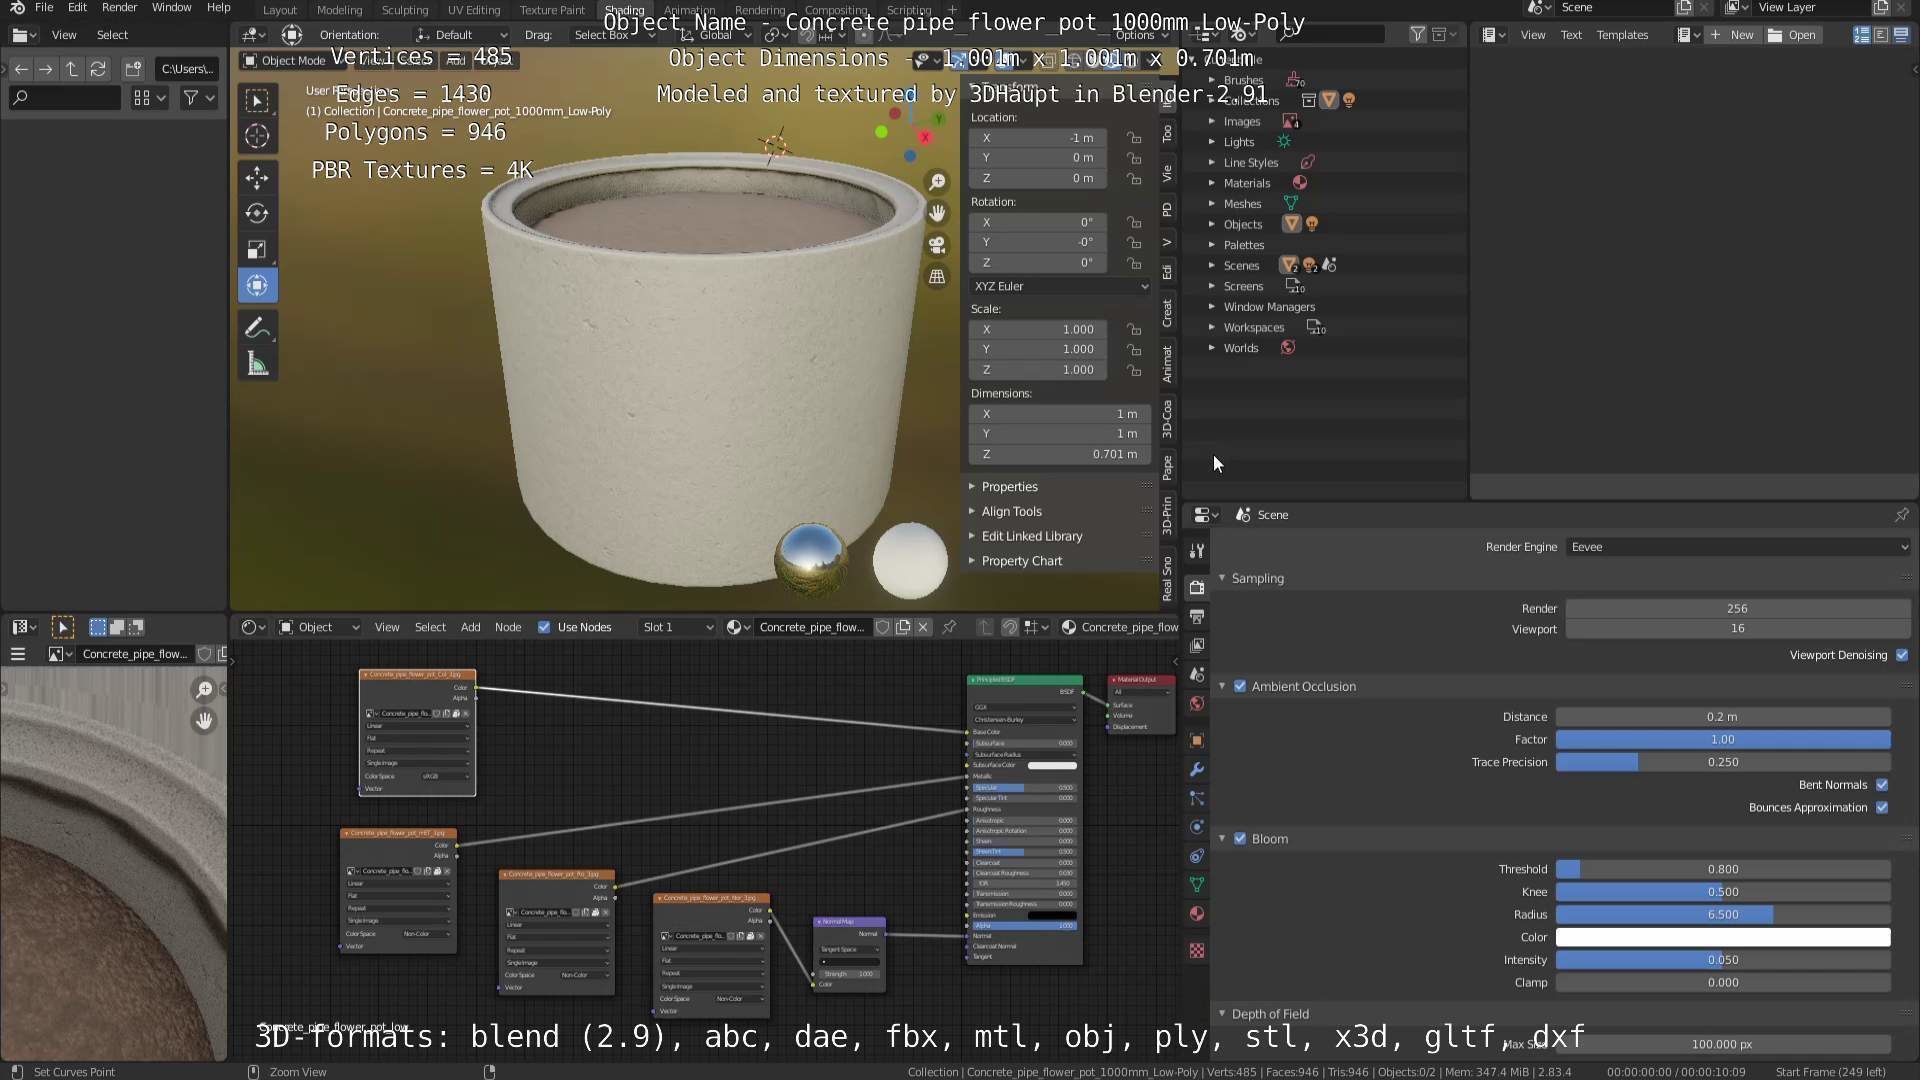Open Material properties tab (red sphere icon)
The width and height of the screenshot is (1920, 1080).
pos(1197,914)
